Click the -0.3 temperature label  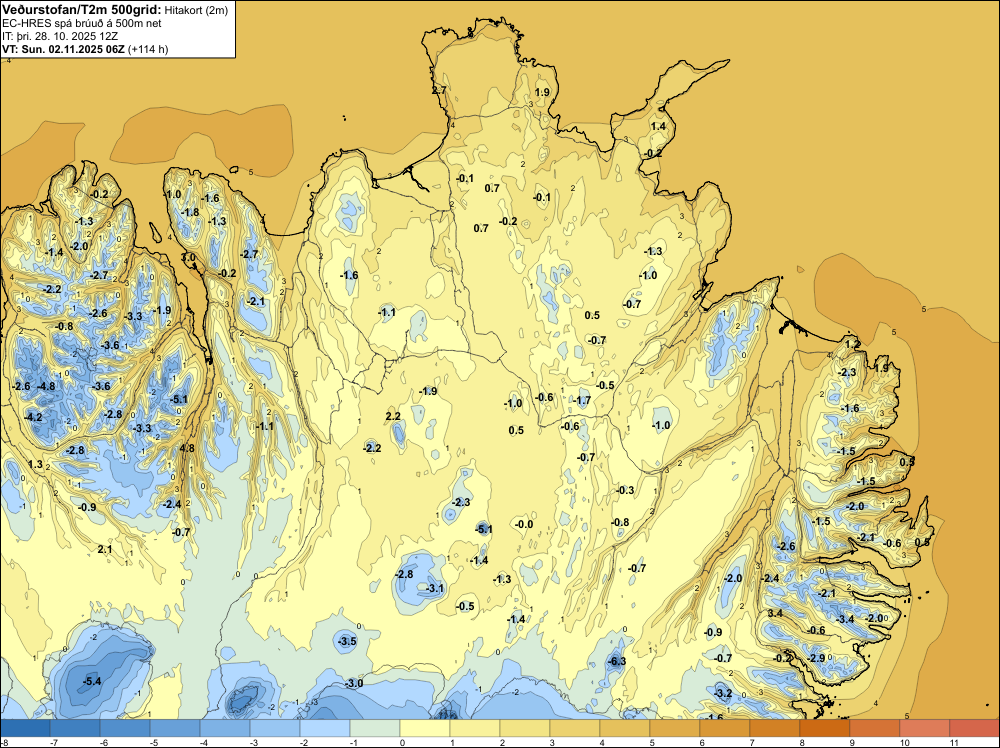(625, 490)
